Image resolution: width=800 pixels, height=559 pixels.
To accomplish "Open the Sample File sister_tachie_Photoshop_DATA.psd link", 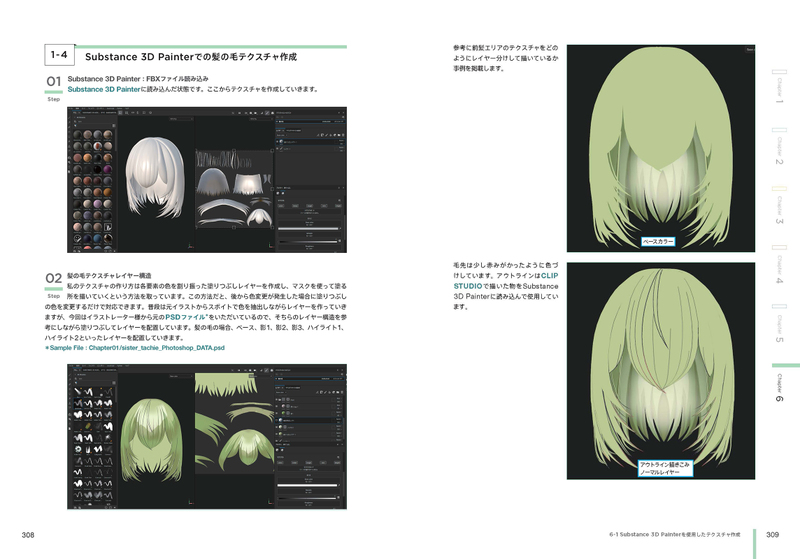I will tap(135, 348).
